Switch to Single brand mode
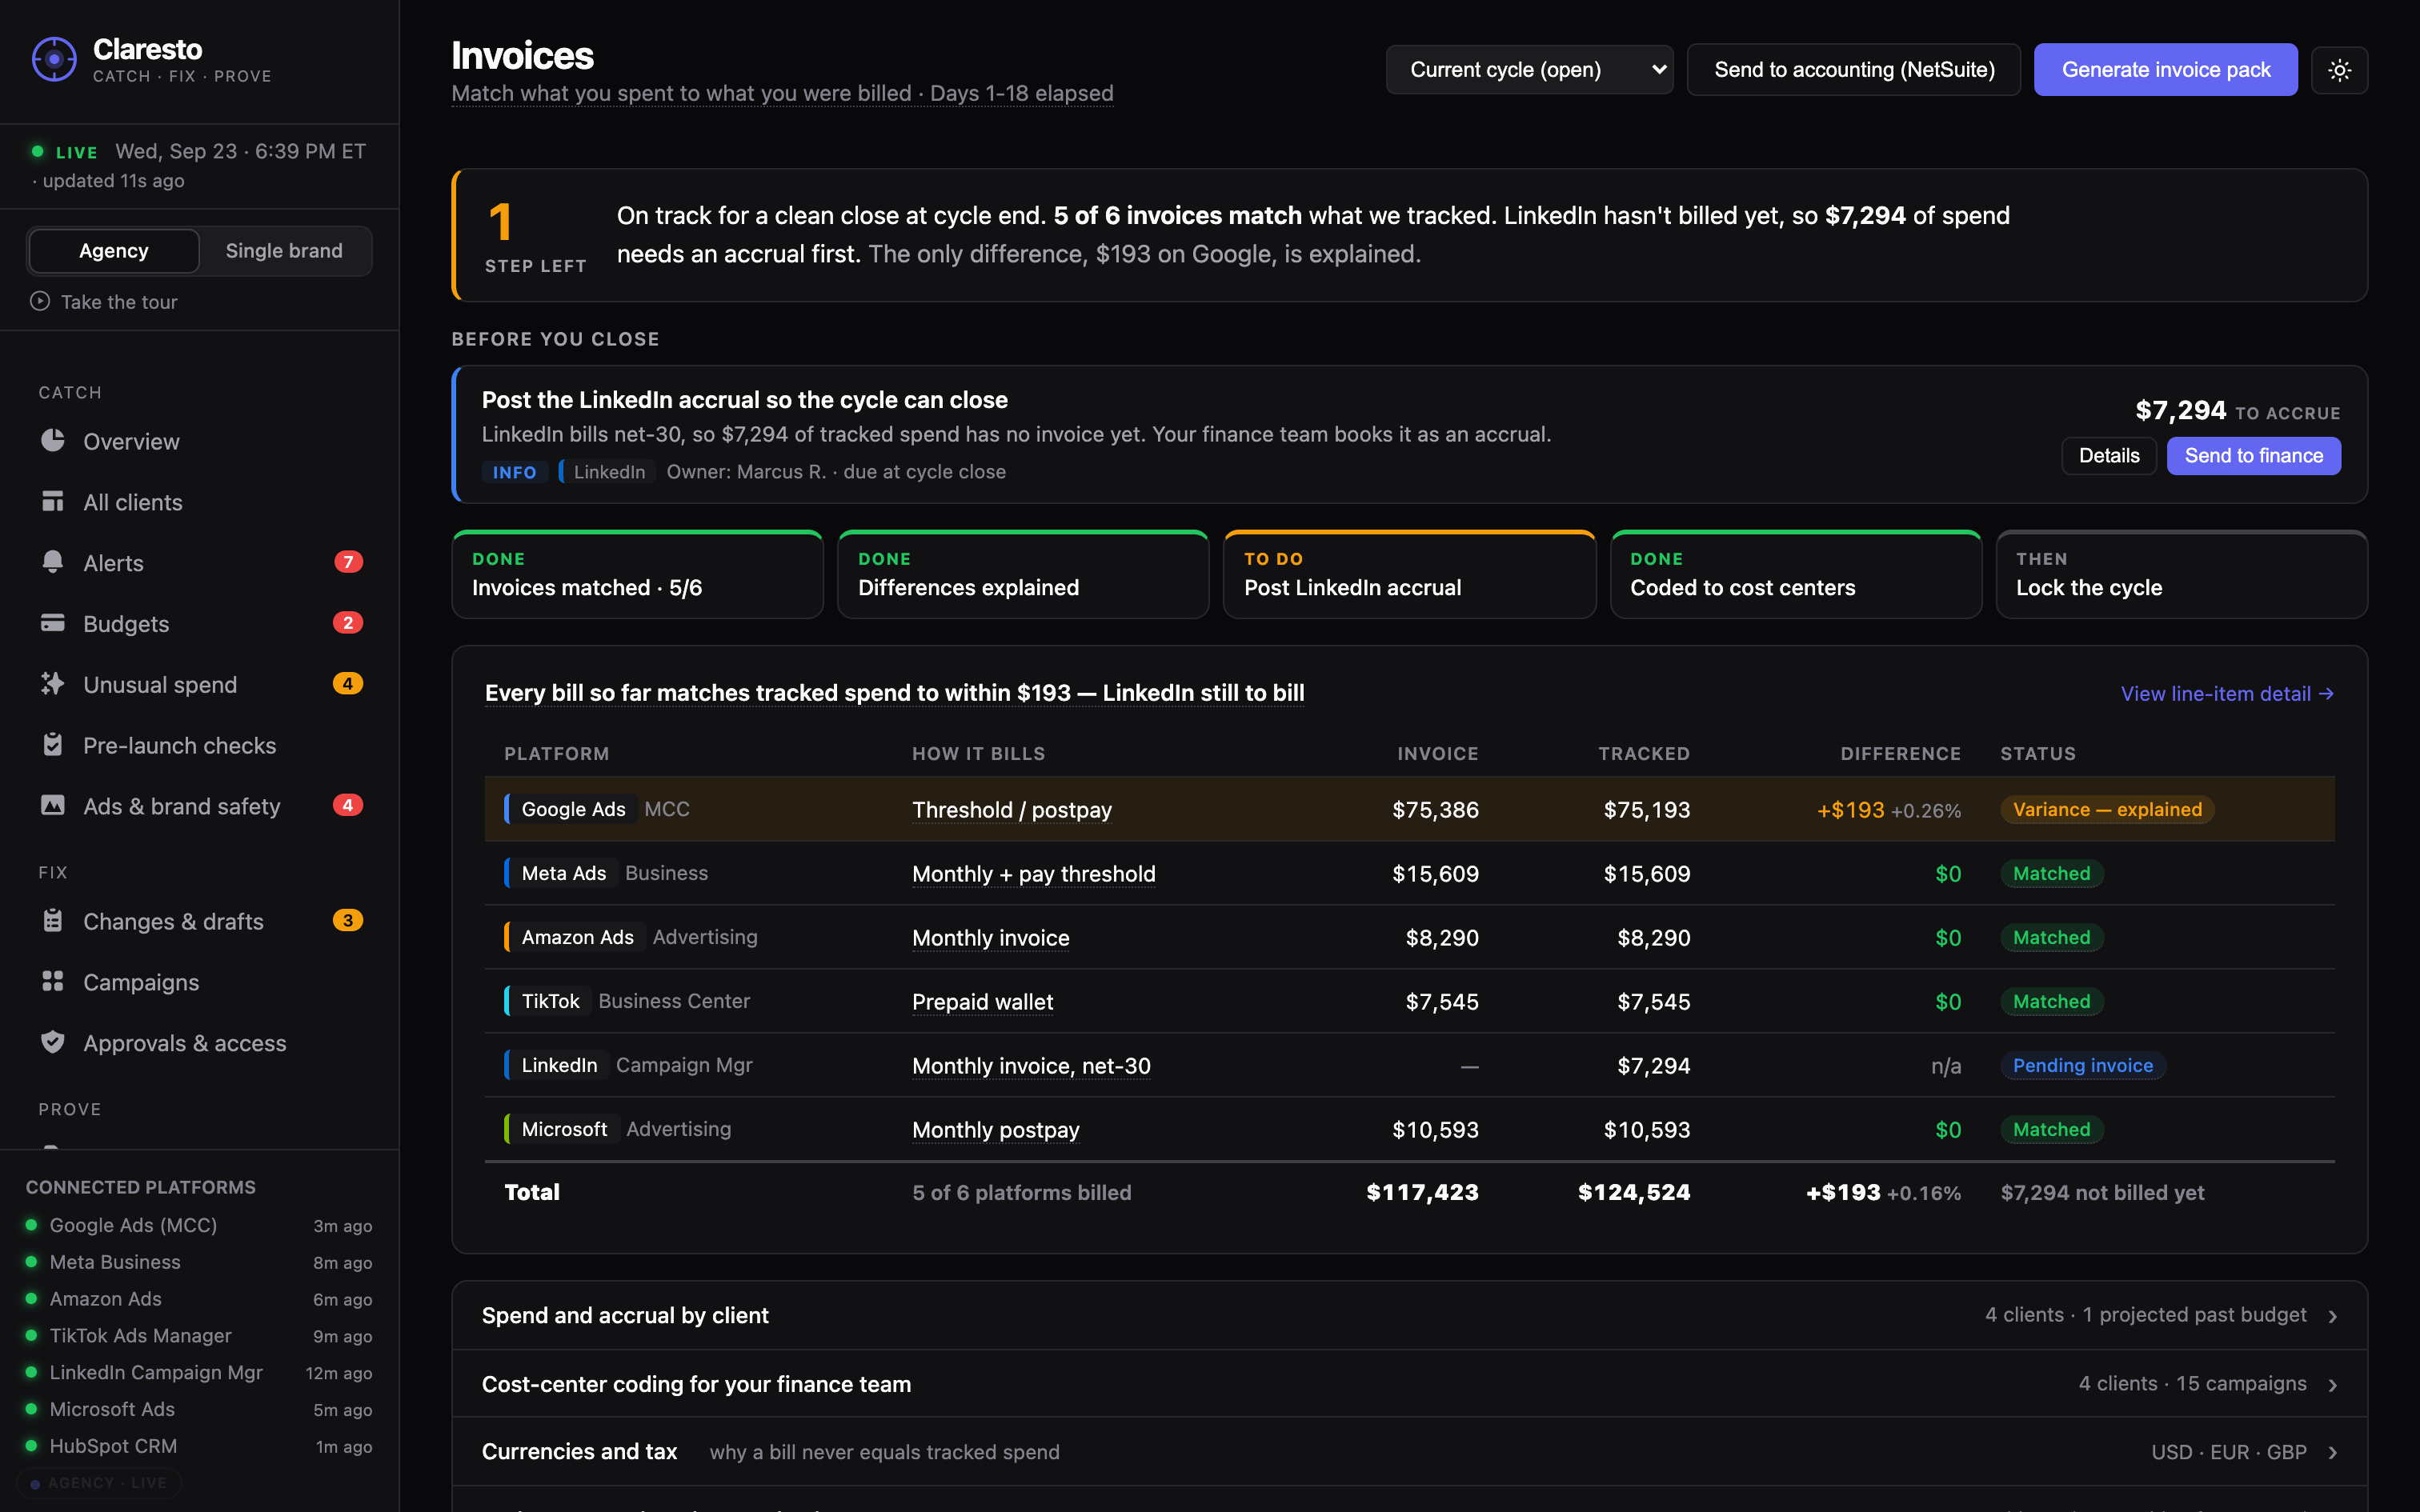 (x=284, y=251)
